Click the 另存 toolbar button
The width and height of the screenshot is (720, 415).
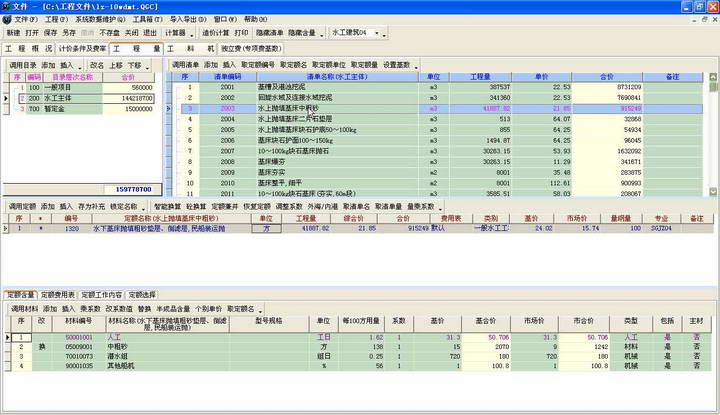click(69, 33)
